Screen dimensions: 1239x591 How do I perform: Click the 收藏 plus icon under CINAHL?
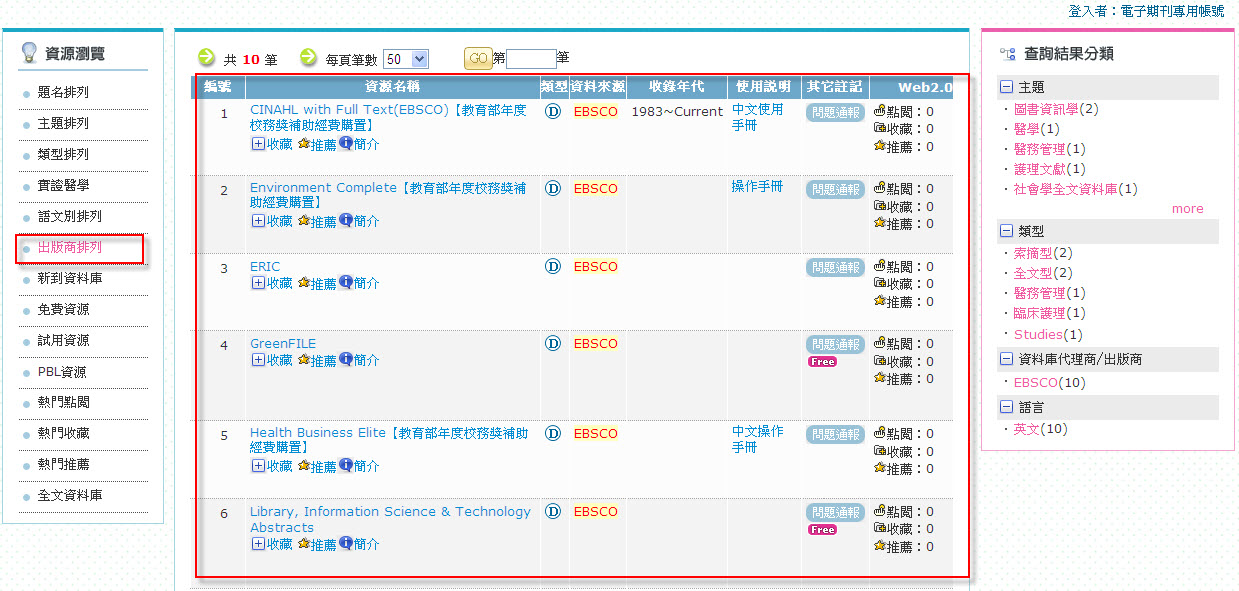click(x=257, y=144)
